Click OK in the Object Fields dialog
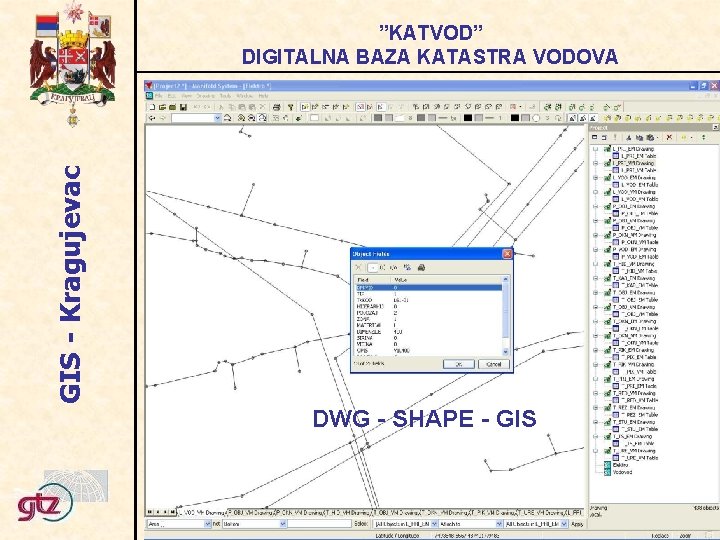The width and height of the screenshot is (720, 540). pos(458,364)
